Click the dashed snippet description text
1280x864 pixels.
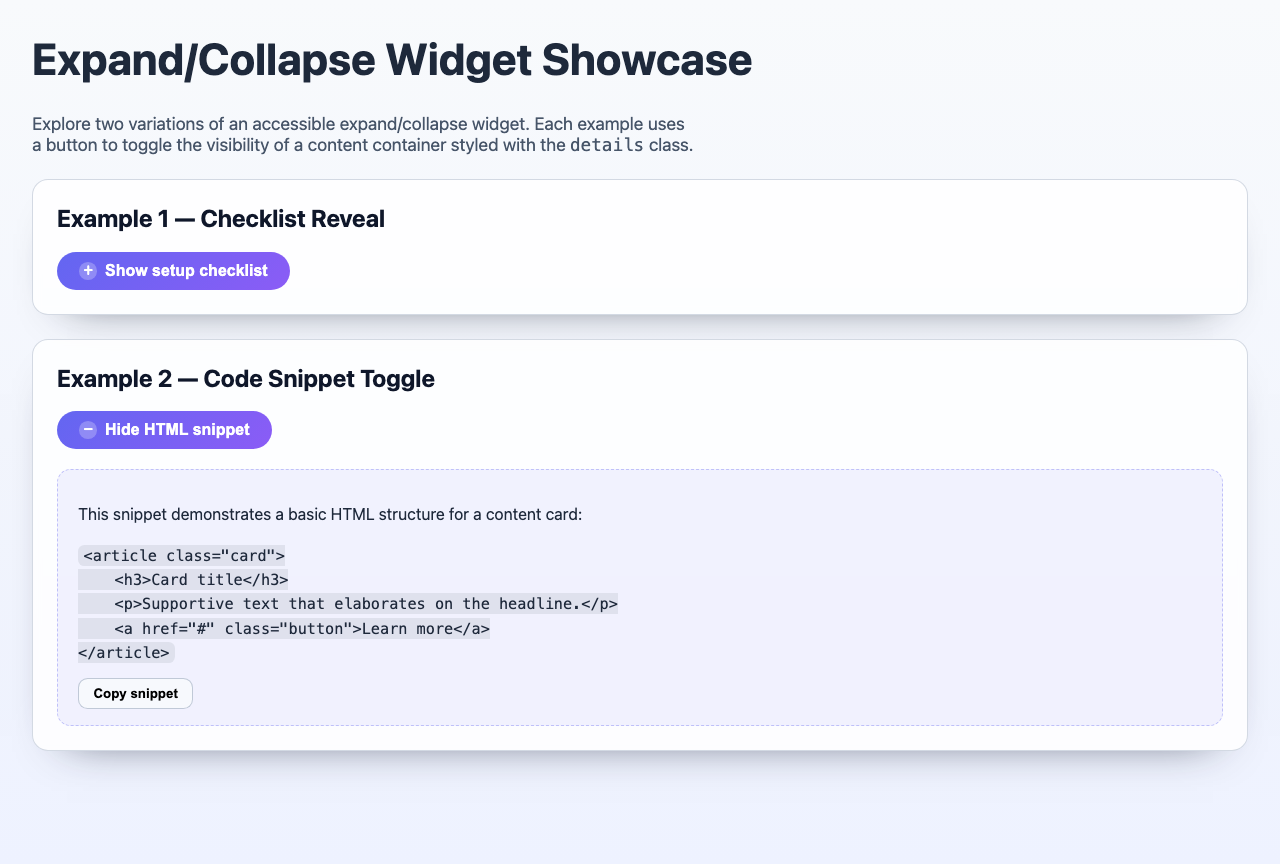332,514
